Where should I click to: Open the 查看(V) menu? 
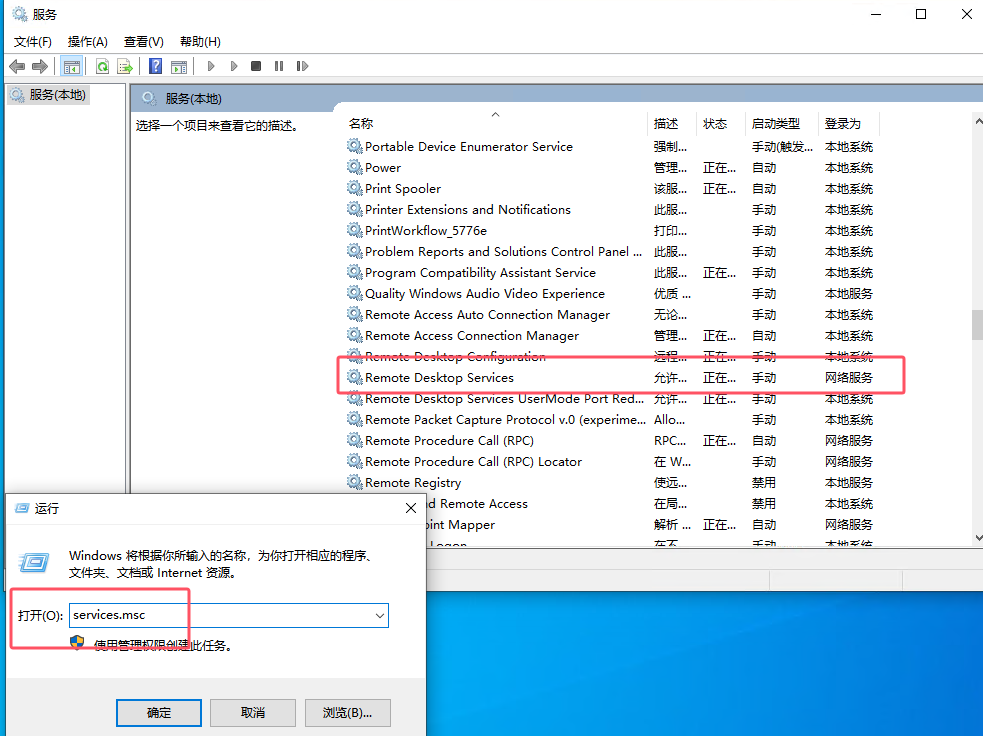pyautogui.click(x=144, y=42)
